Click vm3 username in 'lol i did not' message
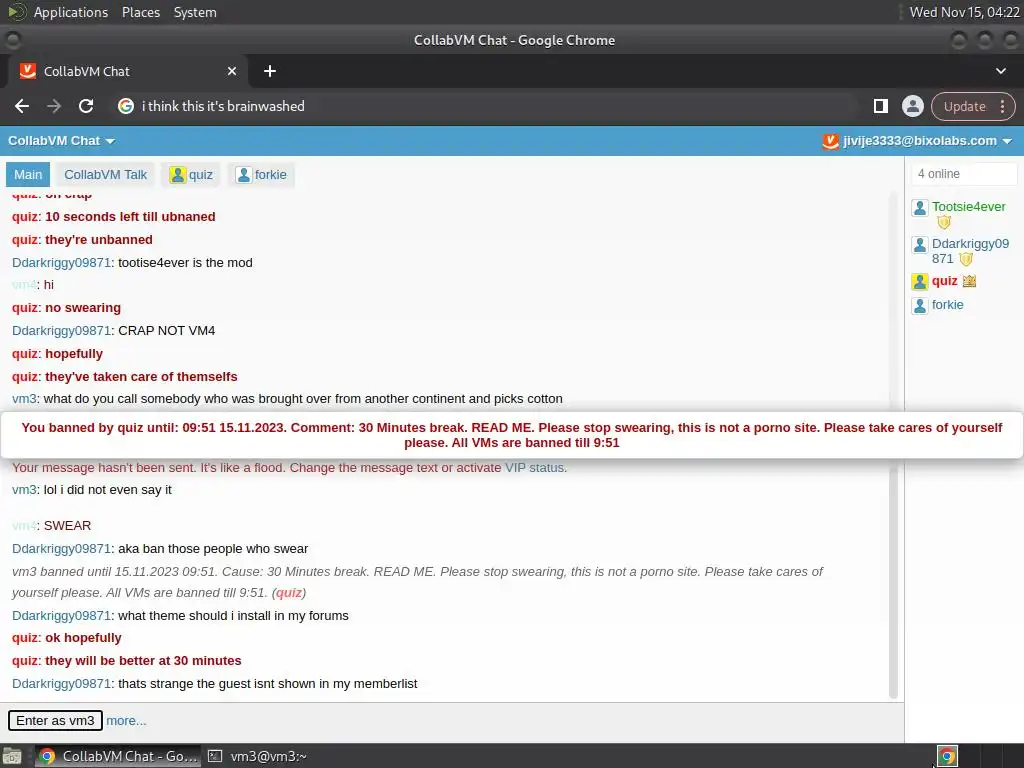 pyautogui.click(x=24, y=490)
